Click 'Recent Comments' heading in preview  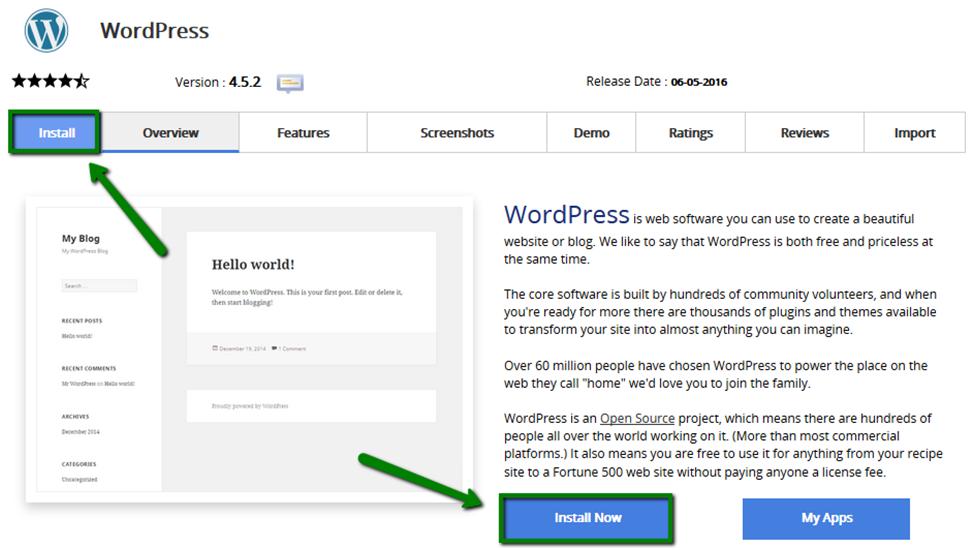(x=89, y=369)
